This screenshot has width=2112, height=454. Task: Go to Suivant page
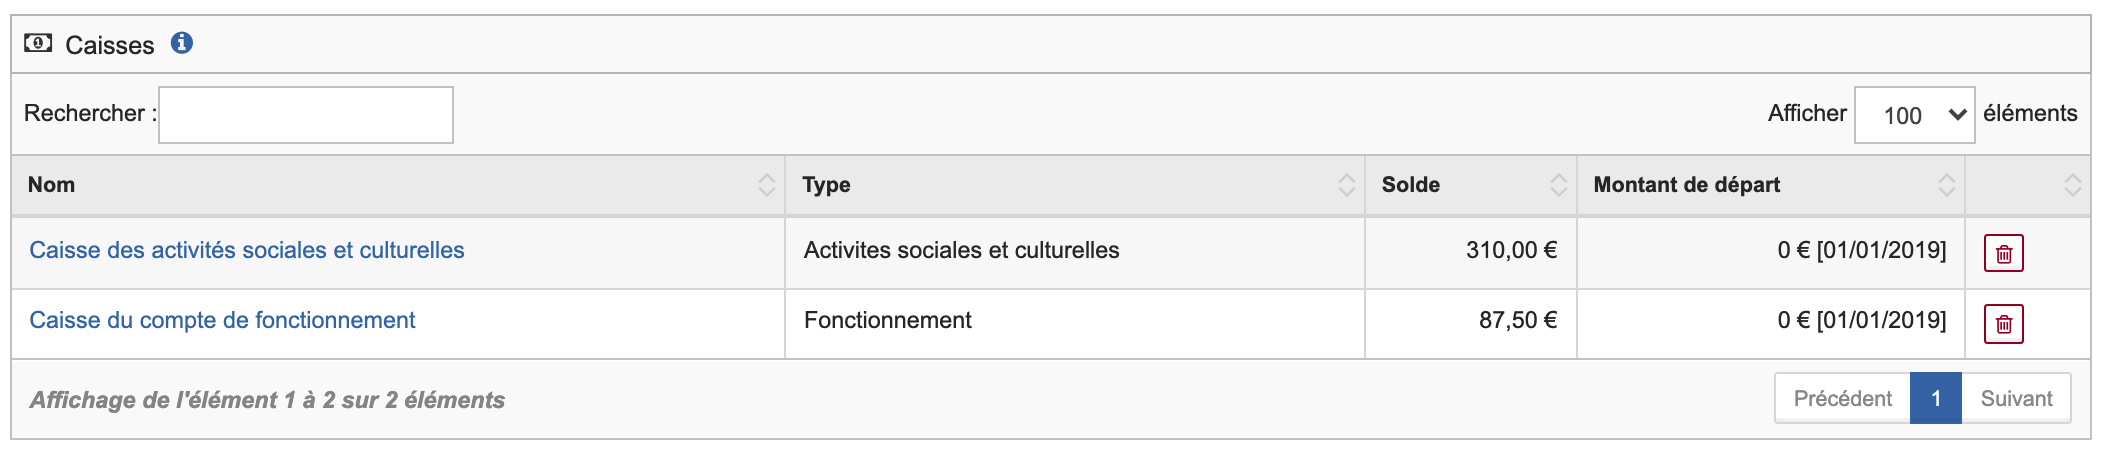2016,398
